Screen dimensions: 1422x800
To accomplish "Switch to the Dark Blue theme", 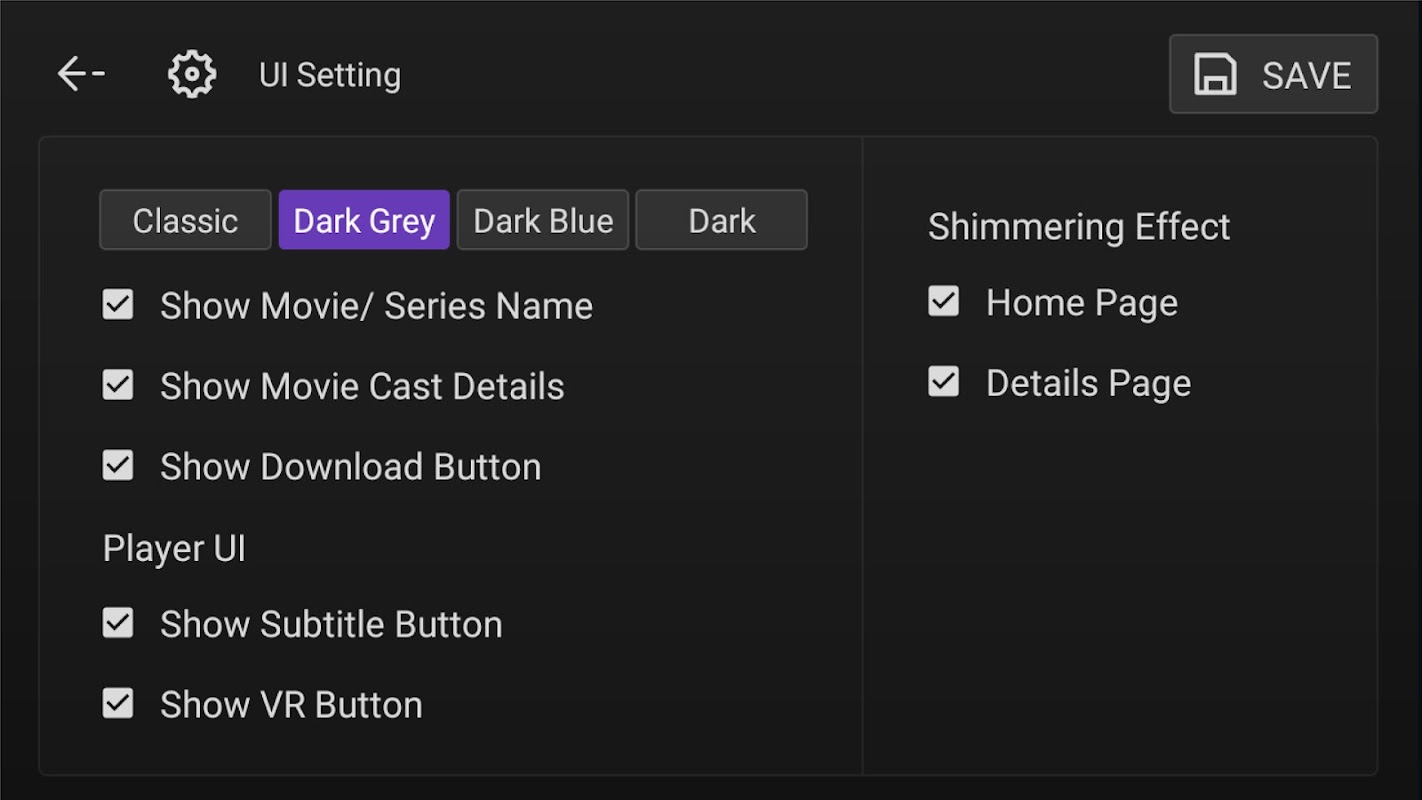I will [x=543, y=220].
